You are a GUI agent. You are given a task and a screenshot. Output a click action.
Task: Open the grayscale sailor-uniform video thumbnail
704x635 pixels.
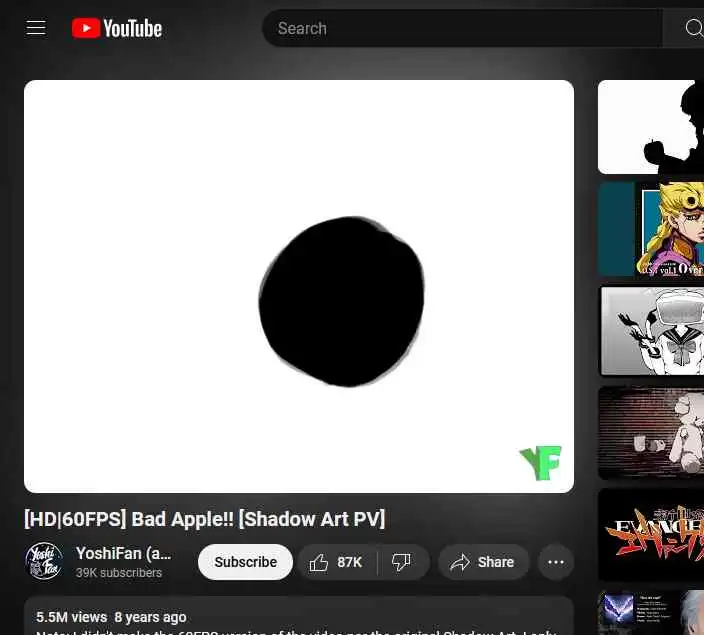click(652, 331)
